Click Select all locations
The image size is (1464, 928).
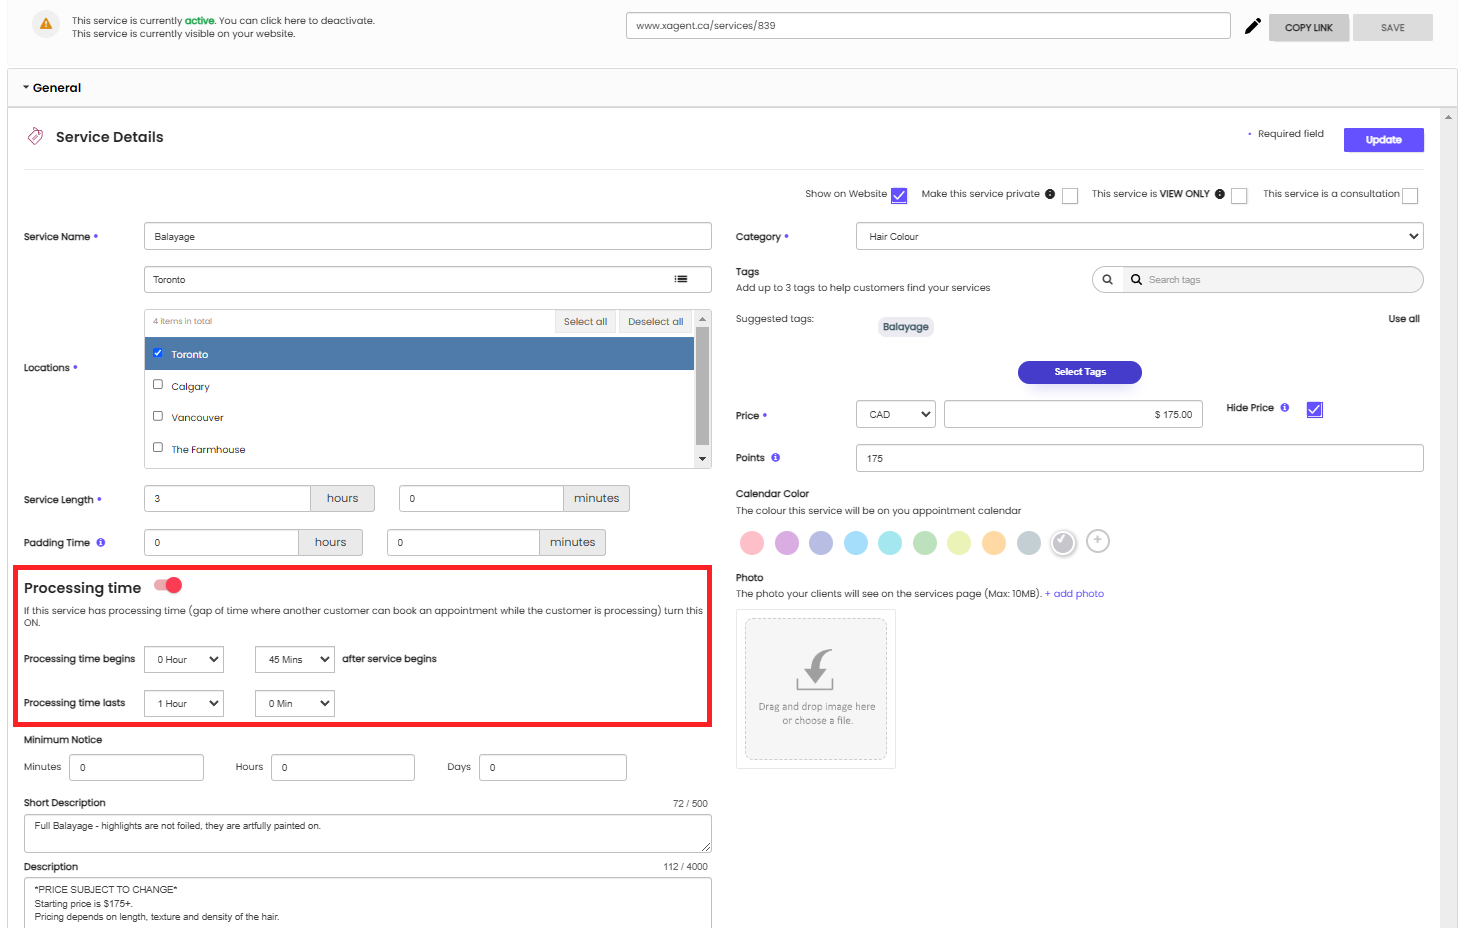point(585,322)
